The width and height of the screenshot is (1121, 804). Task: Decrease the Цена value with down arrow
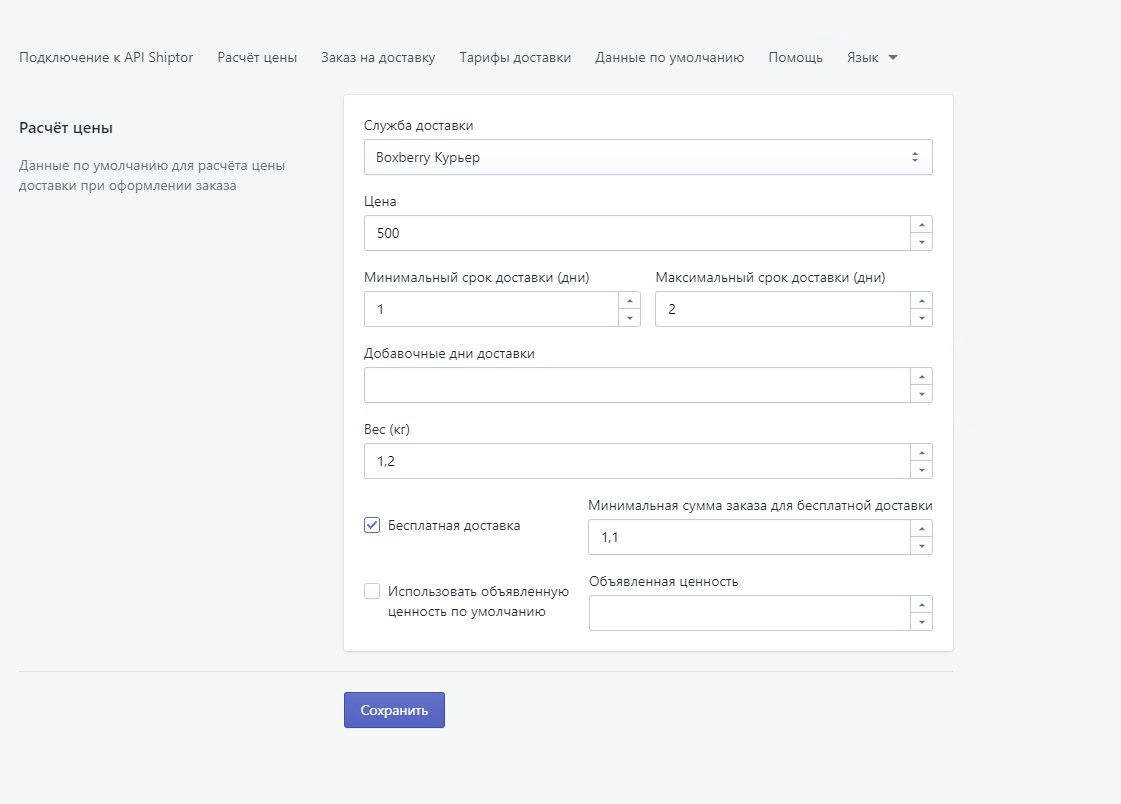click(x=921, y=242)
